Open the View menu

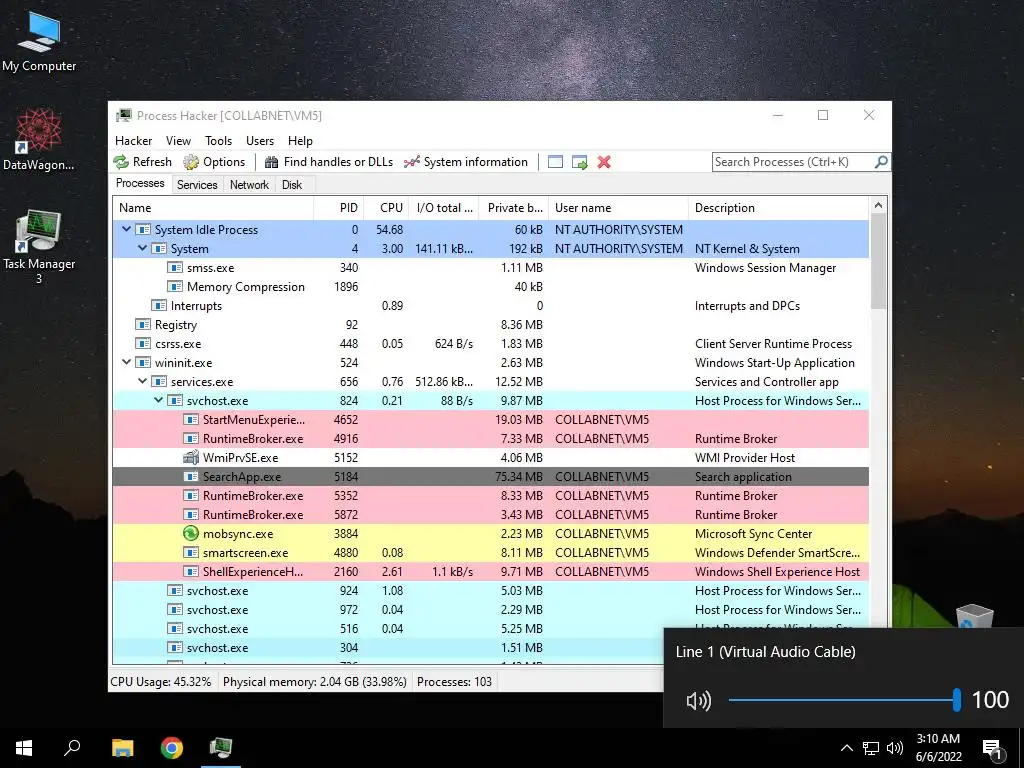tap(178, 140)
